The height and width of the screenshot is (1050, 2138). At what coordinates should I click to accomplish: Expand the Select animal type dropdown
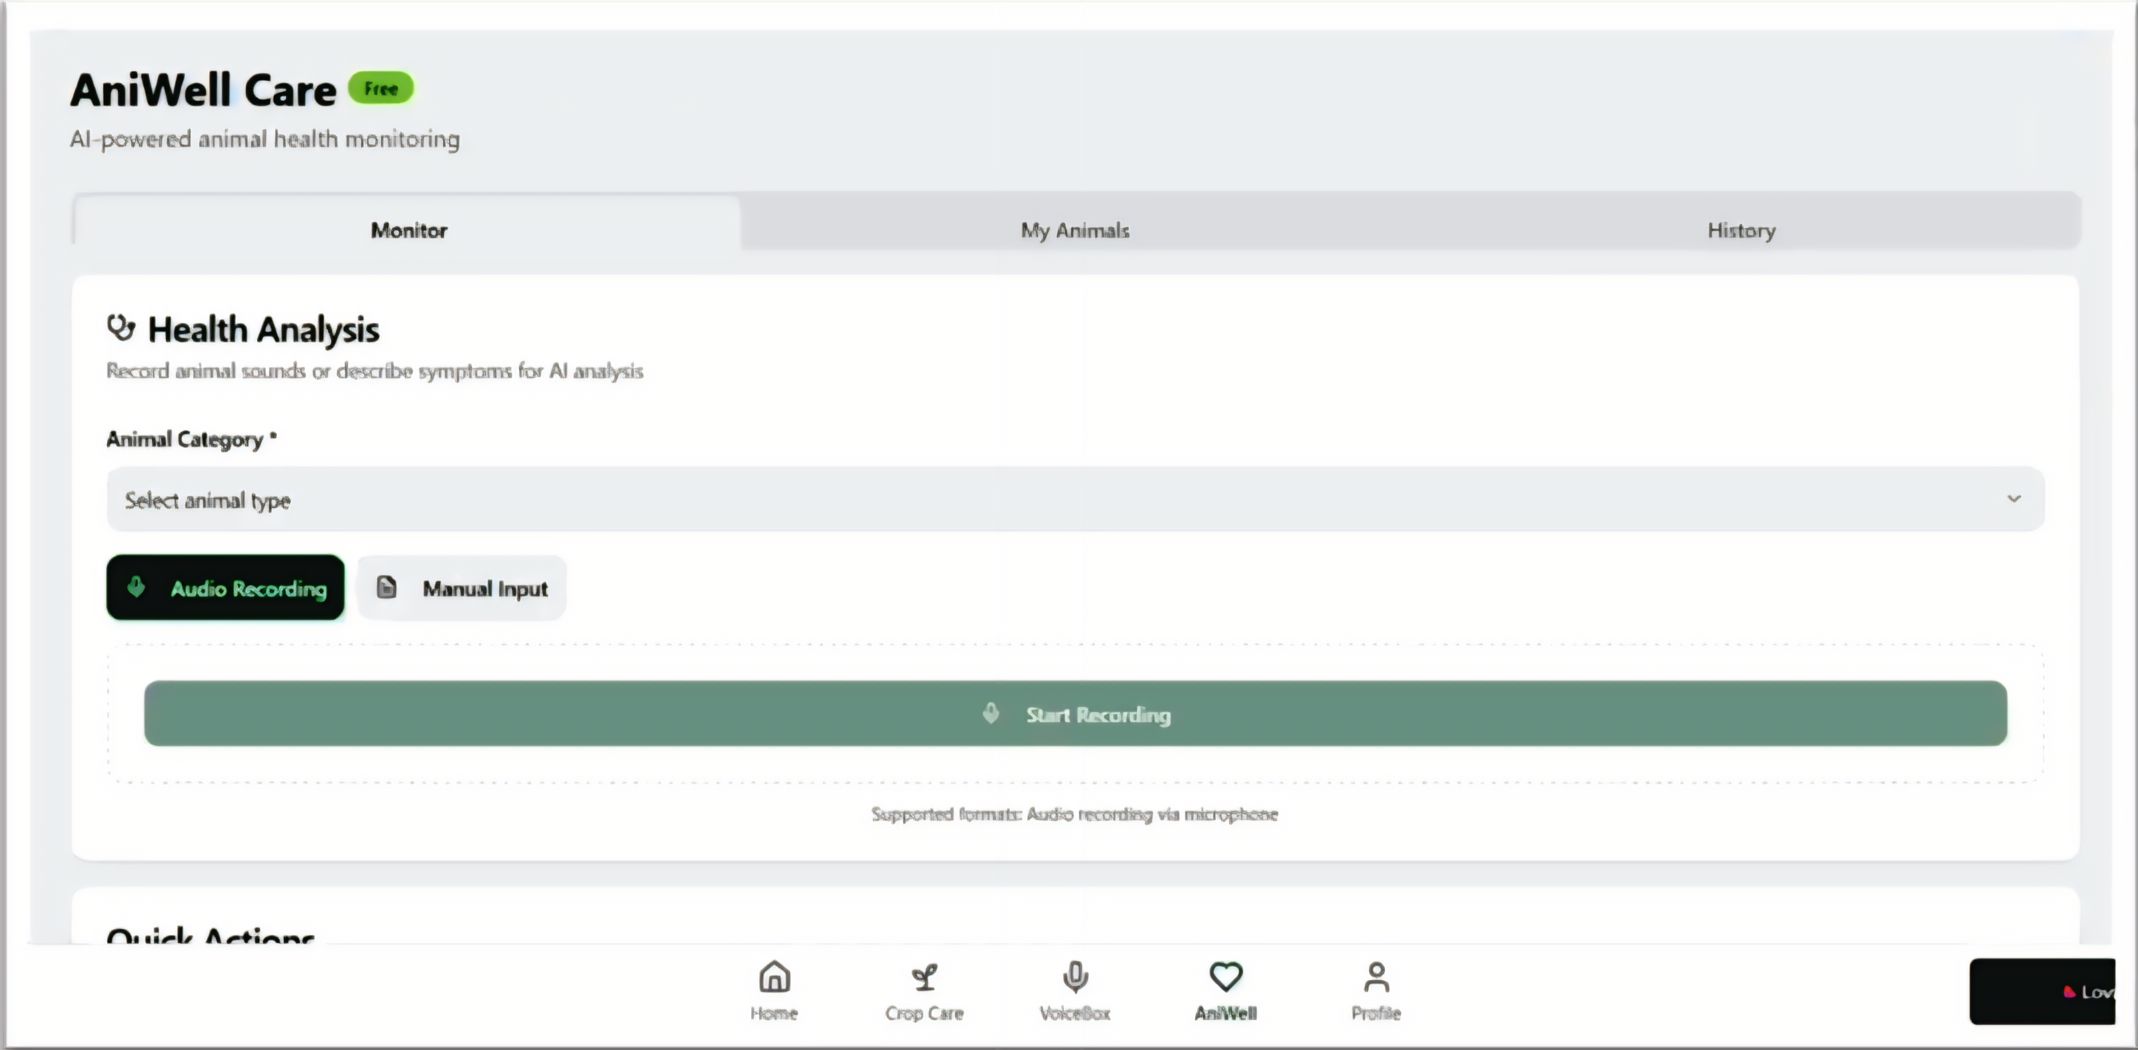[1074, 500]
